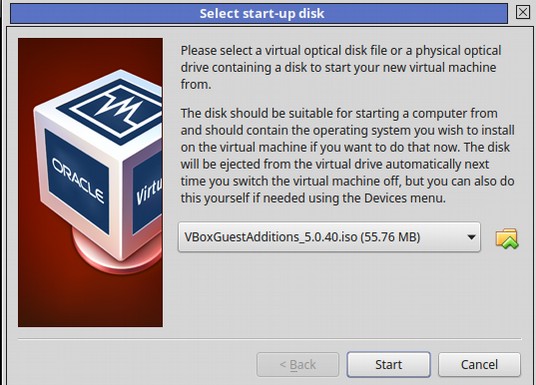Expand the start-up disk dropdown arrow

(471, 237)
